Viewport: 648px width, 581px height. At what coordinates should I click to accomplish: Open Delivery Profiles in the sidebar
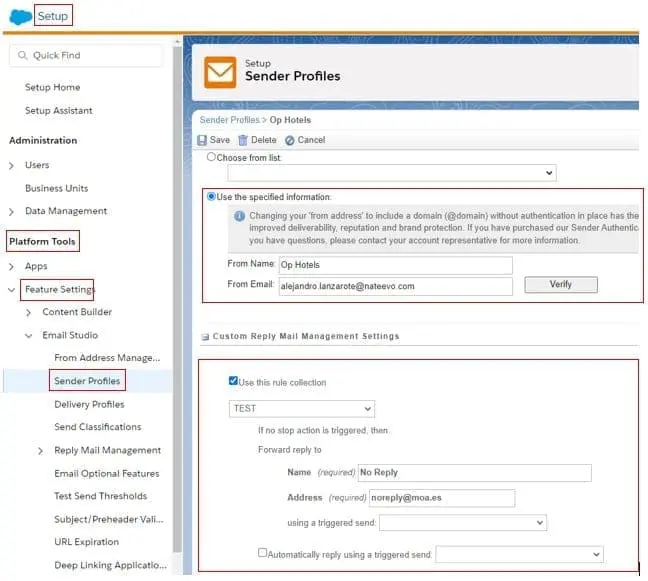(x=89, y=405)
